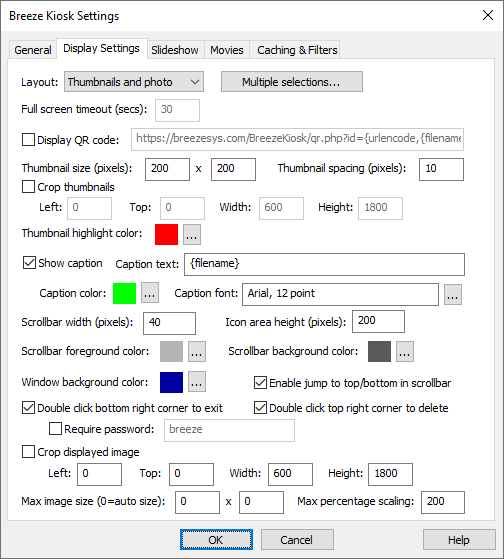
Task: Edit the Scrollbar width field
Action: click(169, 323)
